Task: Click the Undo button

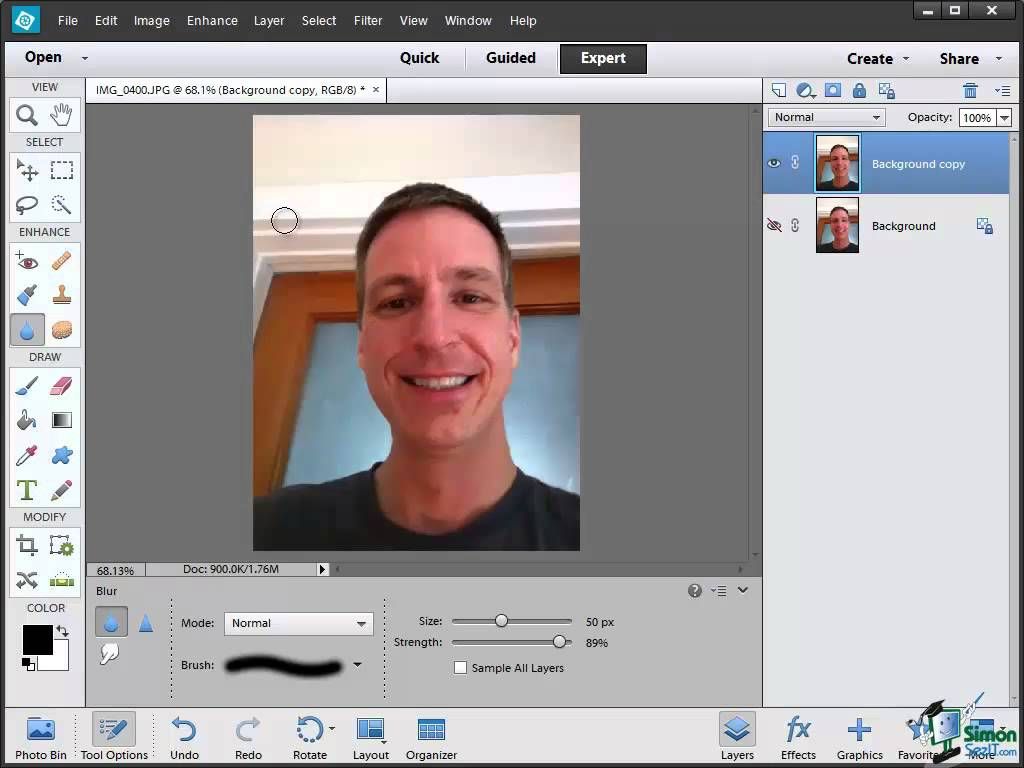Action: coord(184,737)
